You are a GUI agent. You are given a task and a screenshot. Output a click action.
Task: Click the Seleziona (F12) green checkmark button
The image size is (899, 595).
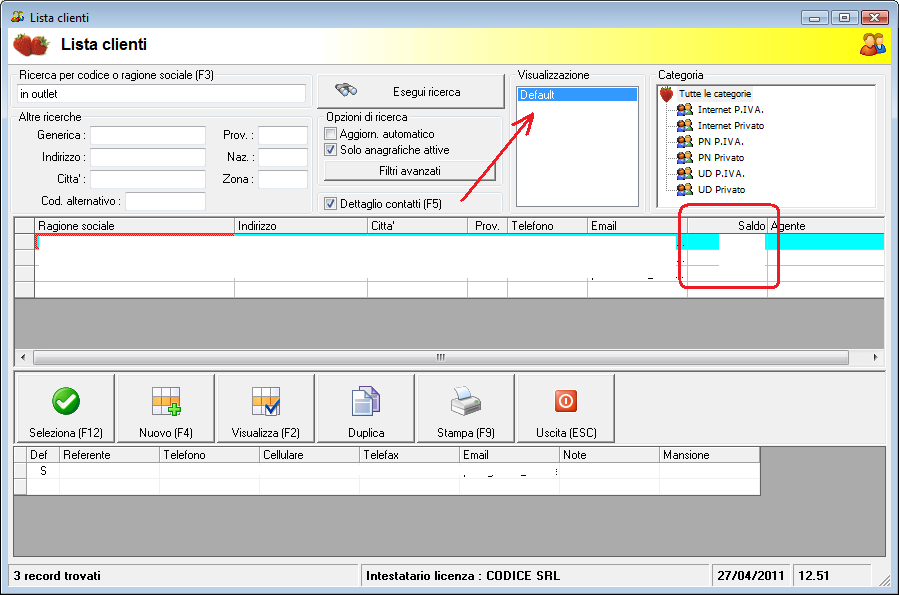pyautogui.click(x=66, y=408)
